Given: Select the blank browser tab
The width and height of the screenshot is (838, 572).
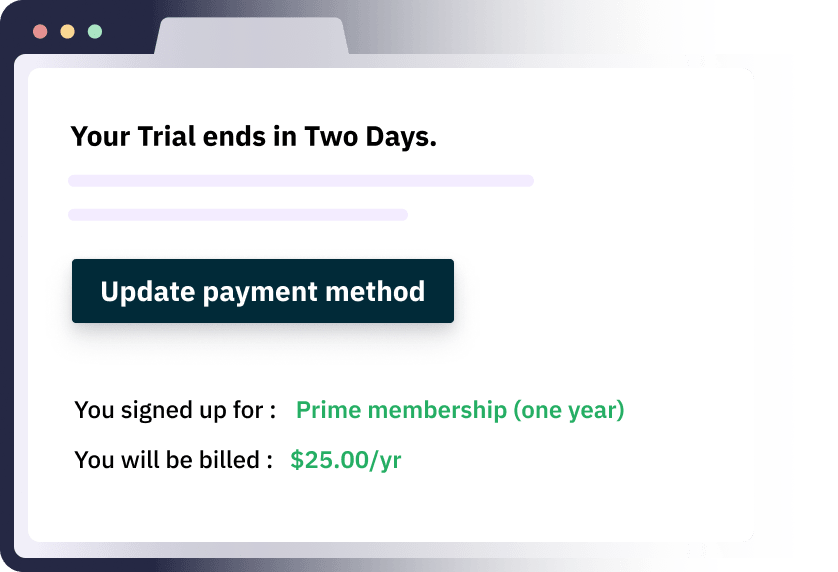Looking at the screenshot, I should pyautogui.click(x=251, y=39).
